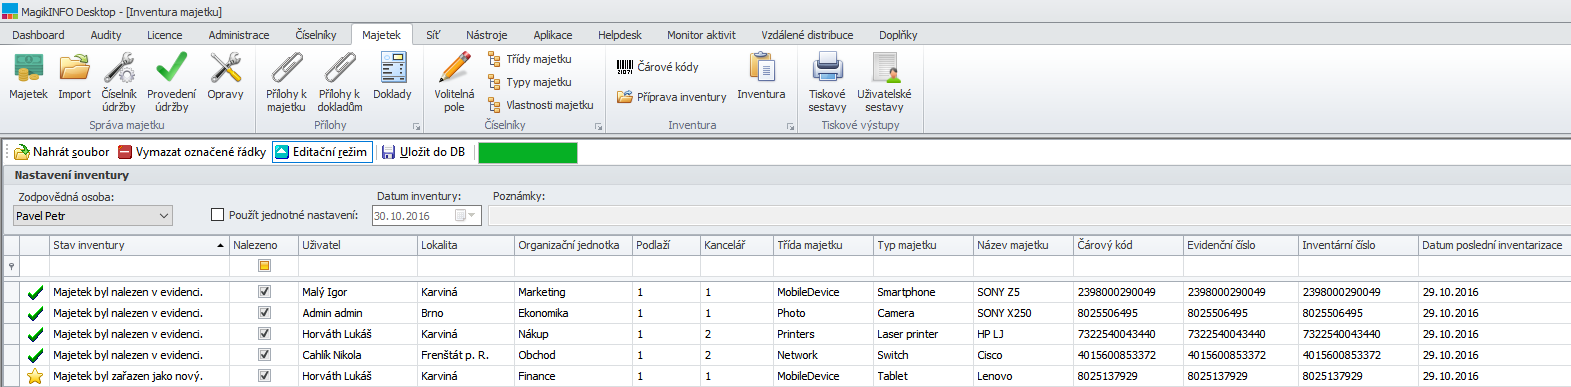
Task: Click the Uložit do DB button
Action: (424, 152)
